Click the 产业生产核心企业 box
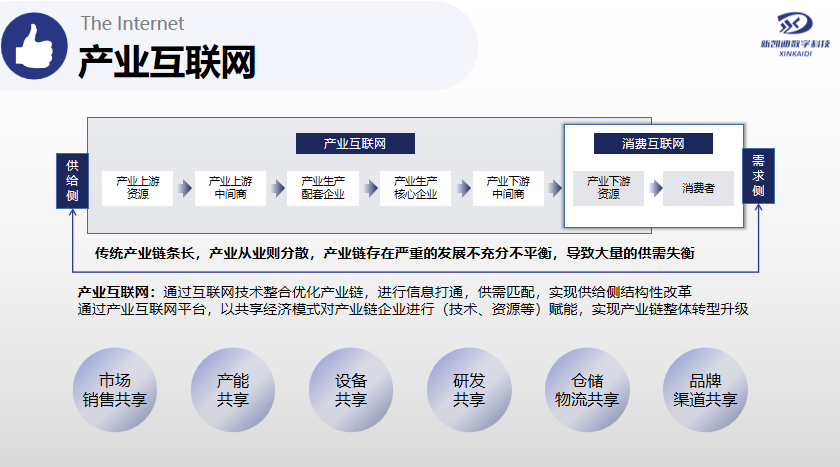This screenshot has width=840, height=467. [416, 188]
